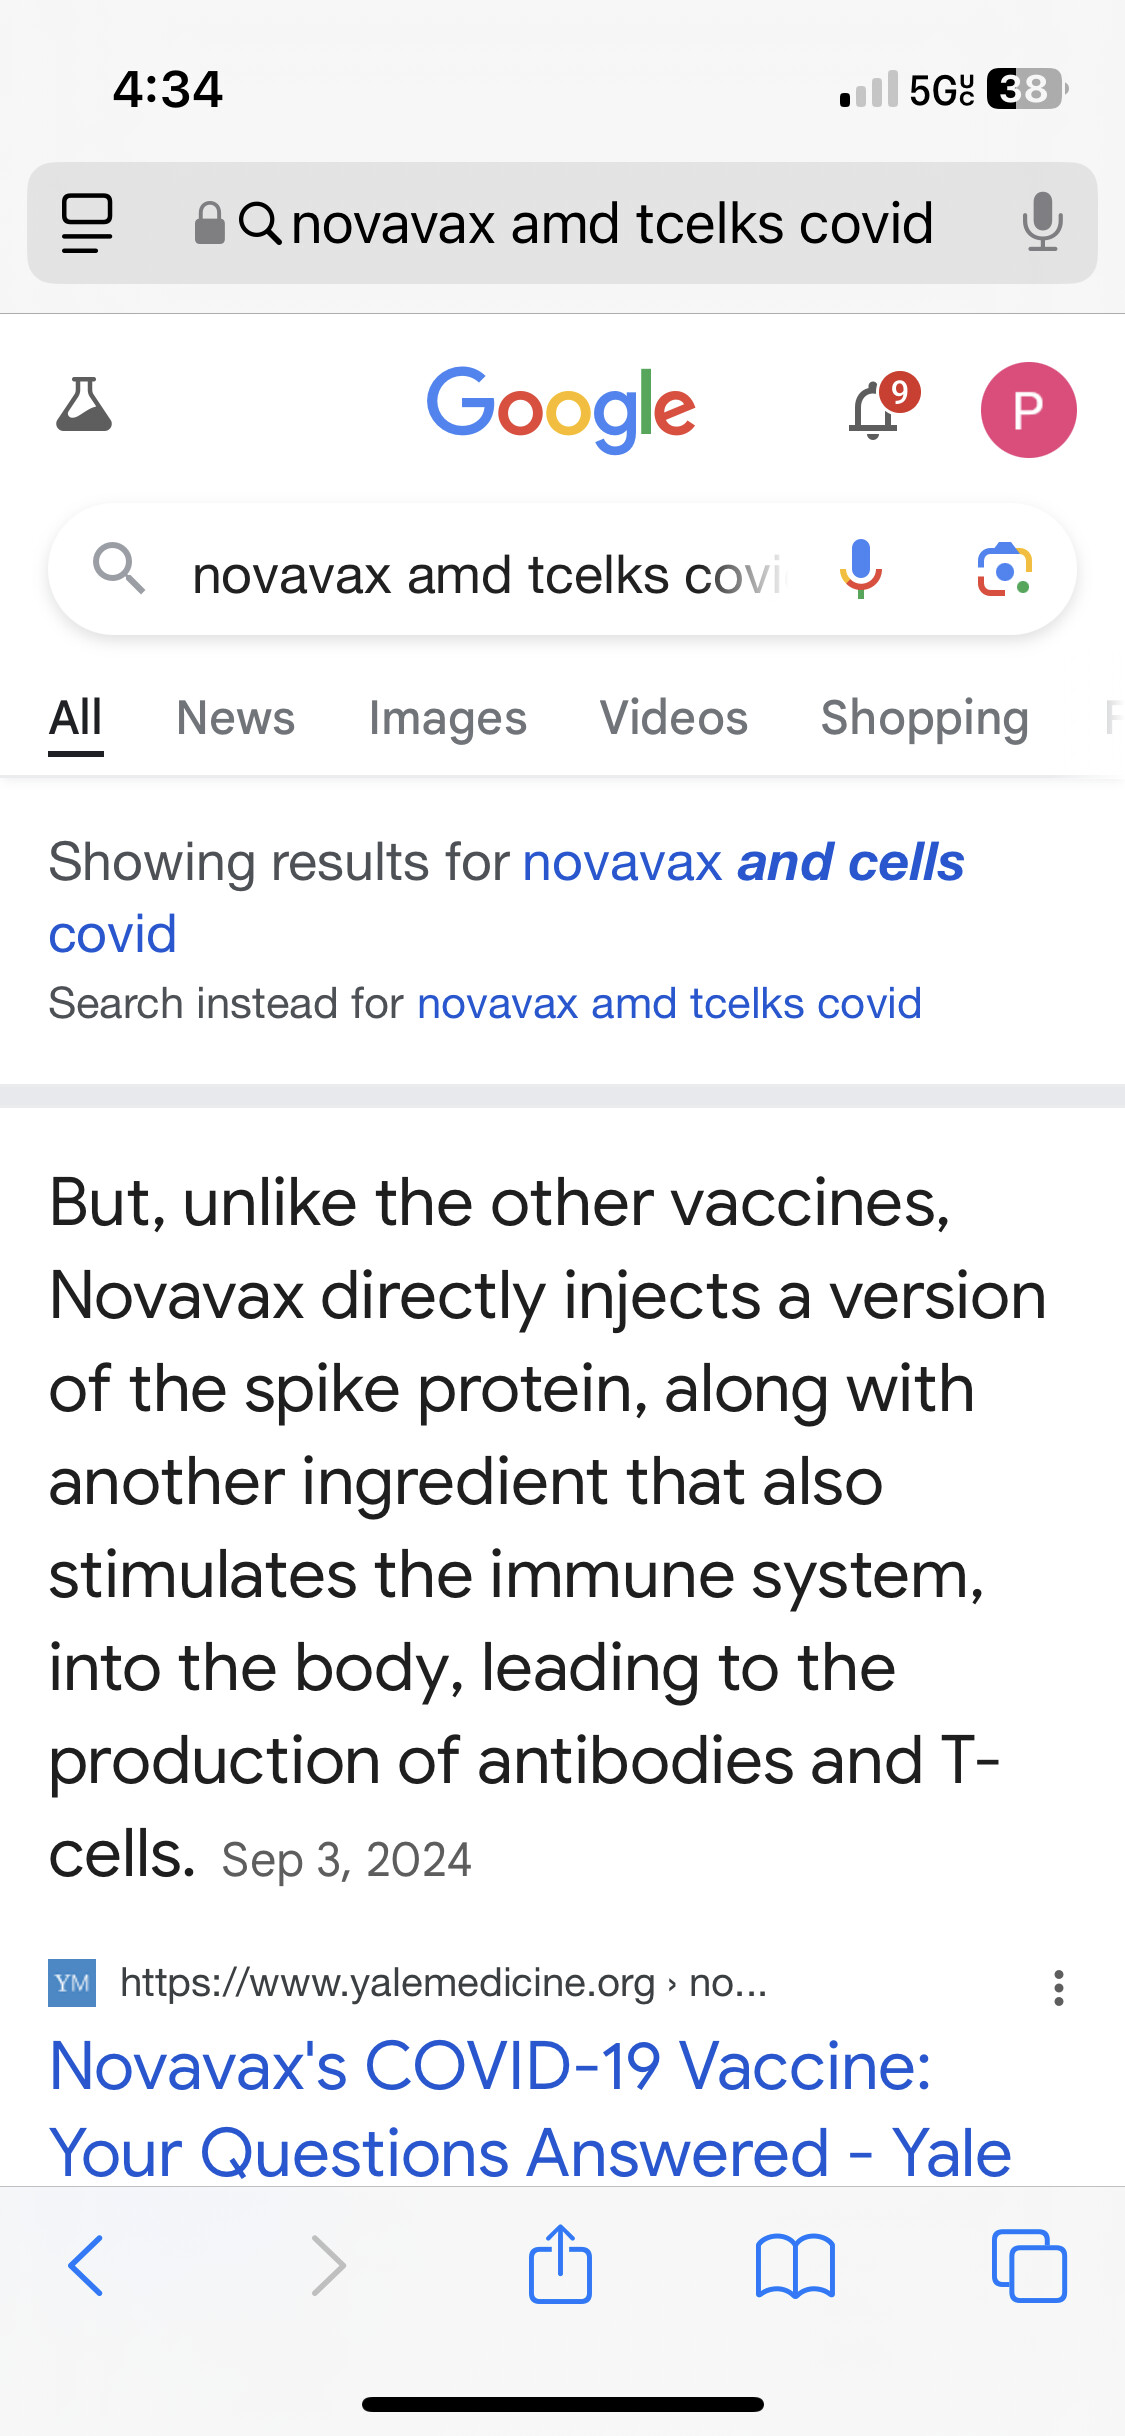Search instead for novavax amd tcelks covid
This screenshot has height=2436, width=1125.
669,1003
